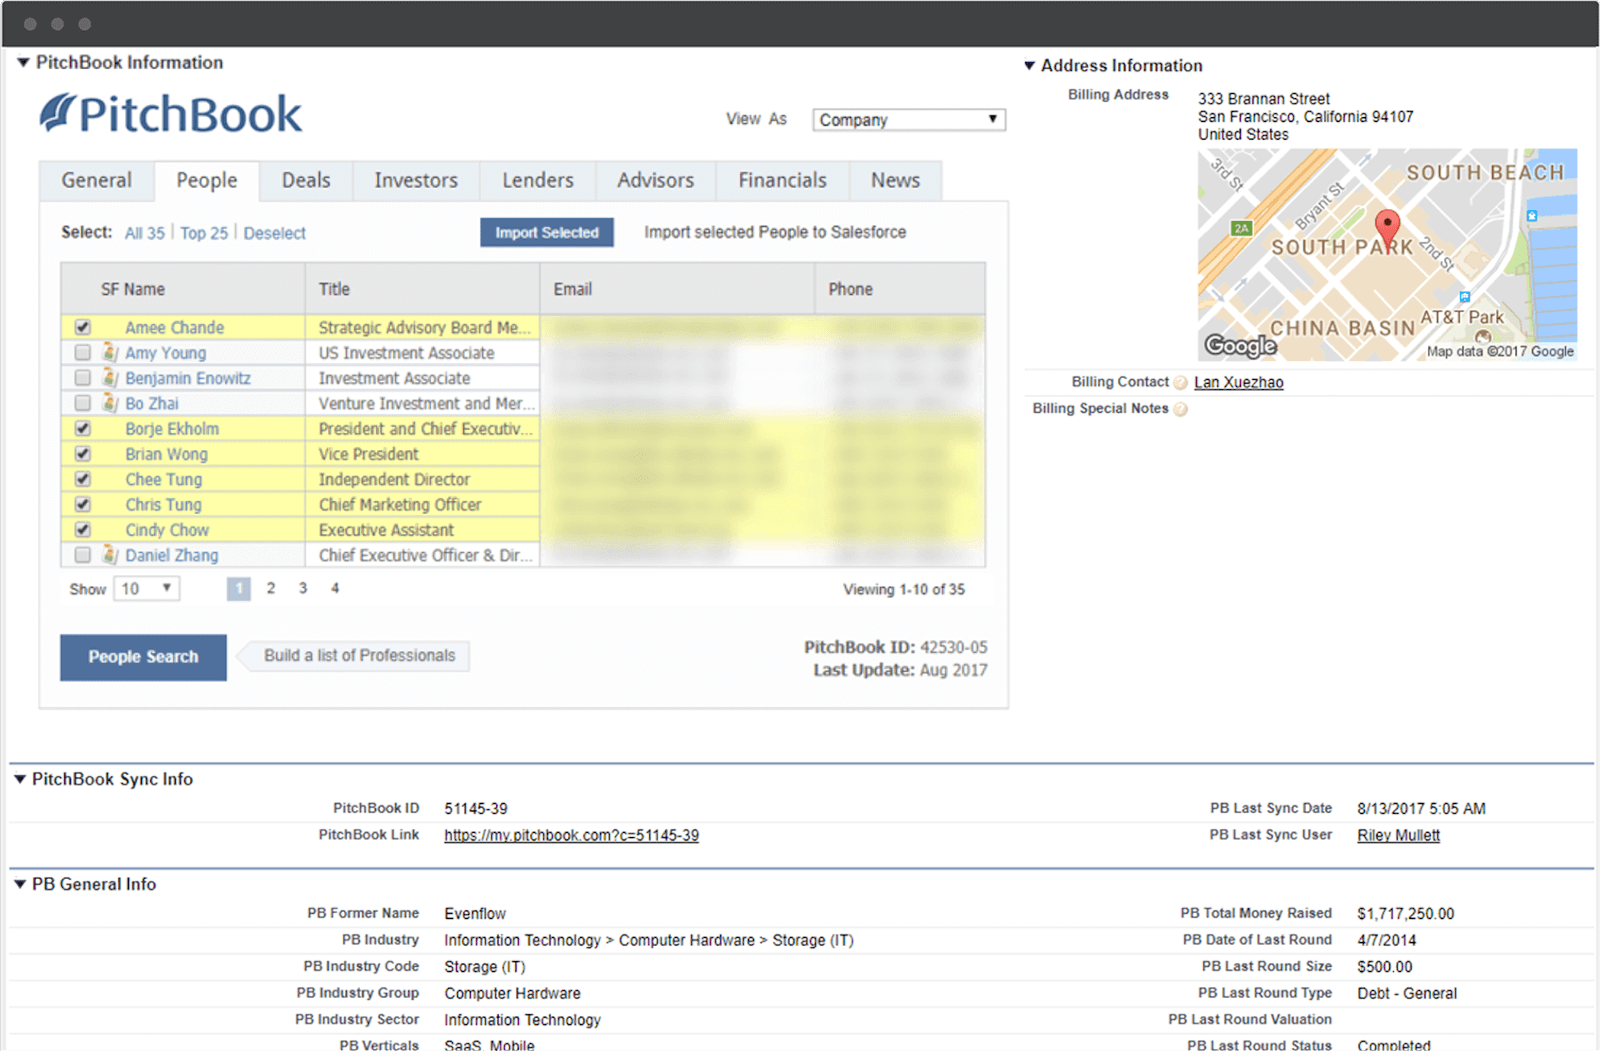1600x1051 pixels.
Task: Go to page 4 of results
Action: coord(335,588)
